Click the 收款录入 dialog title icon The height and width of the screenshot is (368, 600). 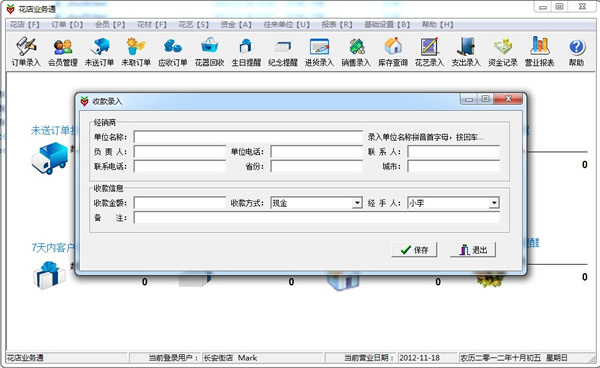(x=85, y=101)
